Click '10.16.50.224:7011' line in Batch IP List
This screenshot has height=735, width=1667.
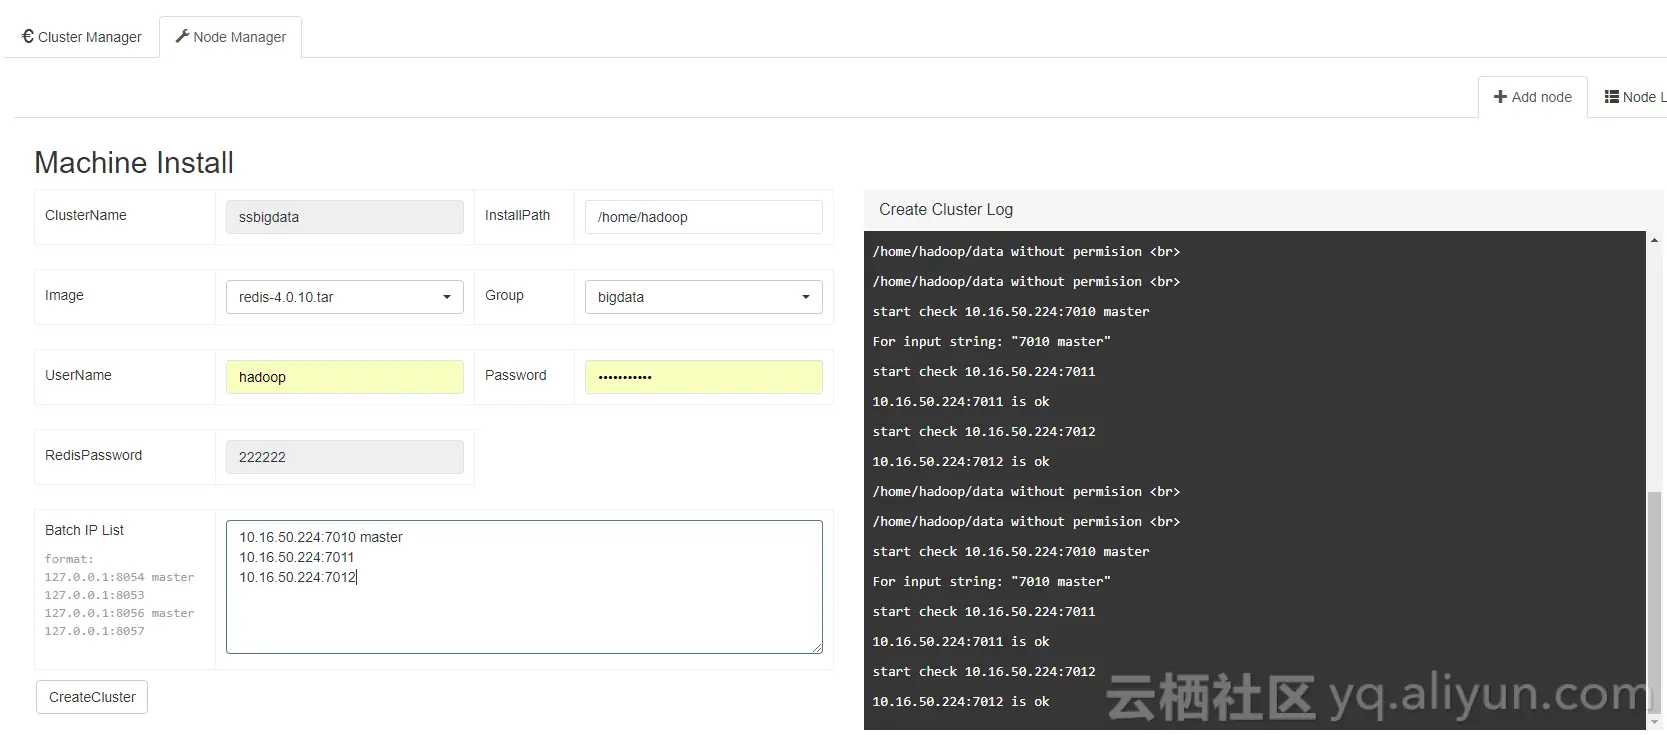coord(296,557)
